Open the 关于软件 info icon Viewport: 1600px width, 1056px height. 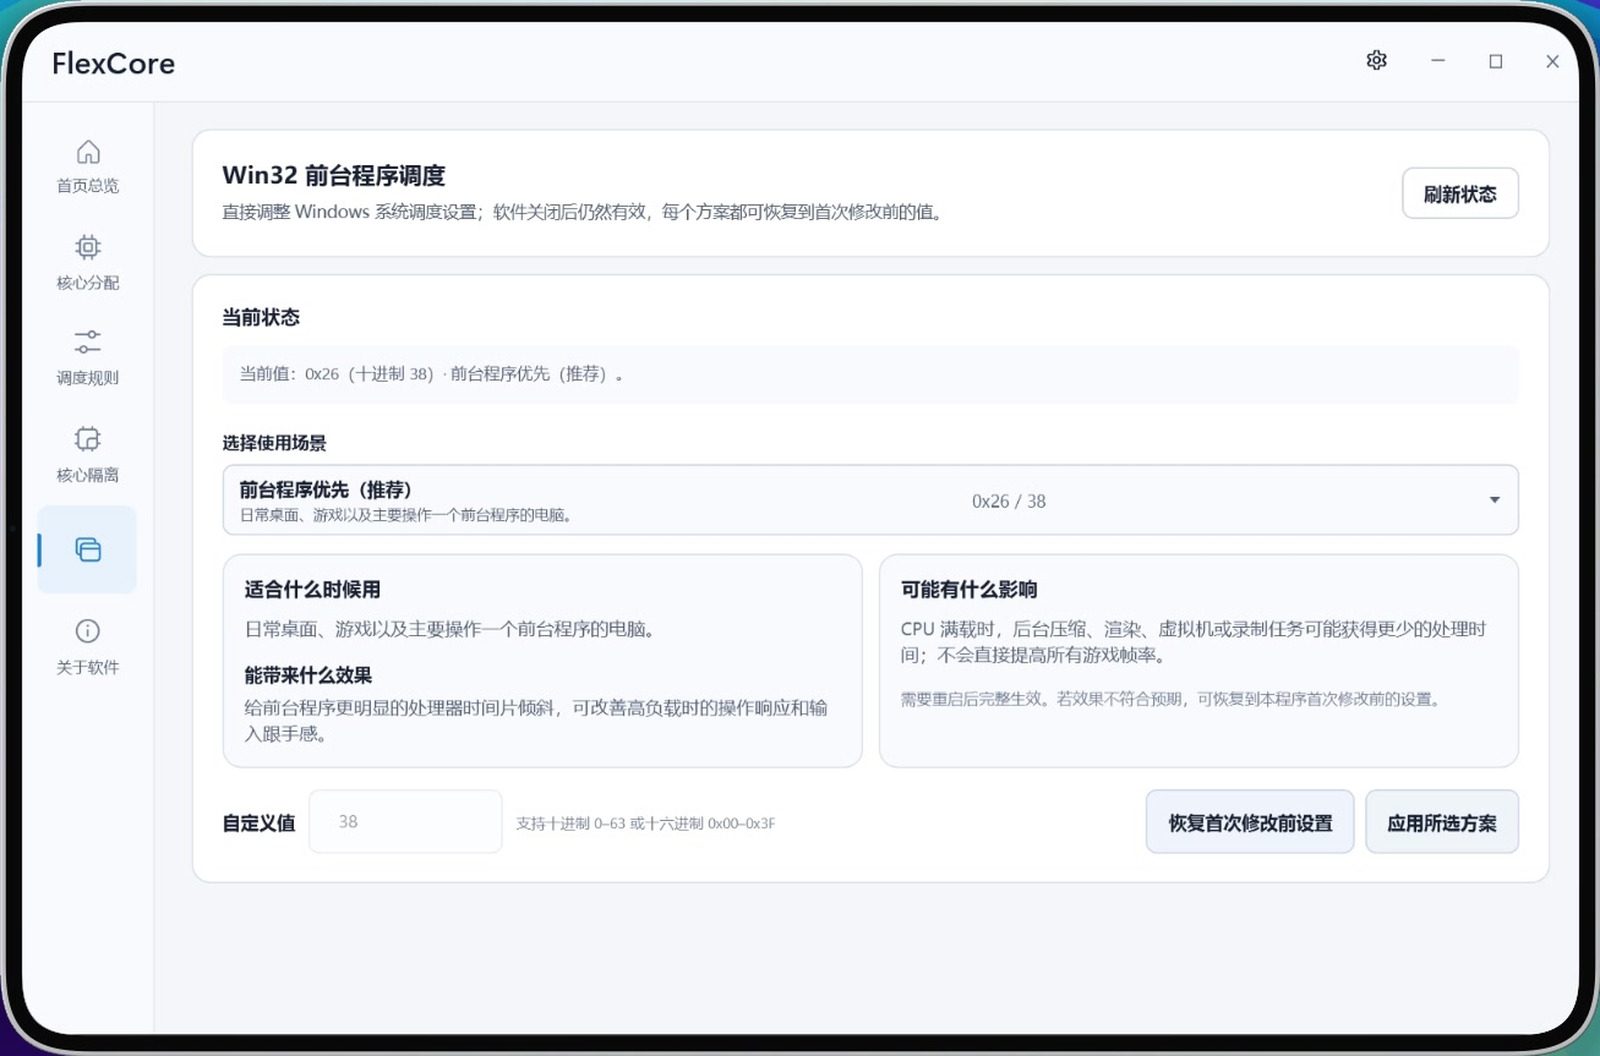[88, 631]
